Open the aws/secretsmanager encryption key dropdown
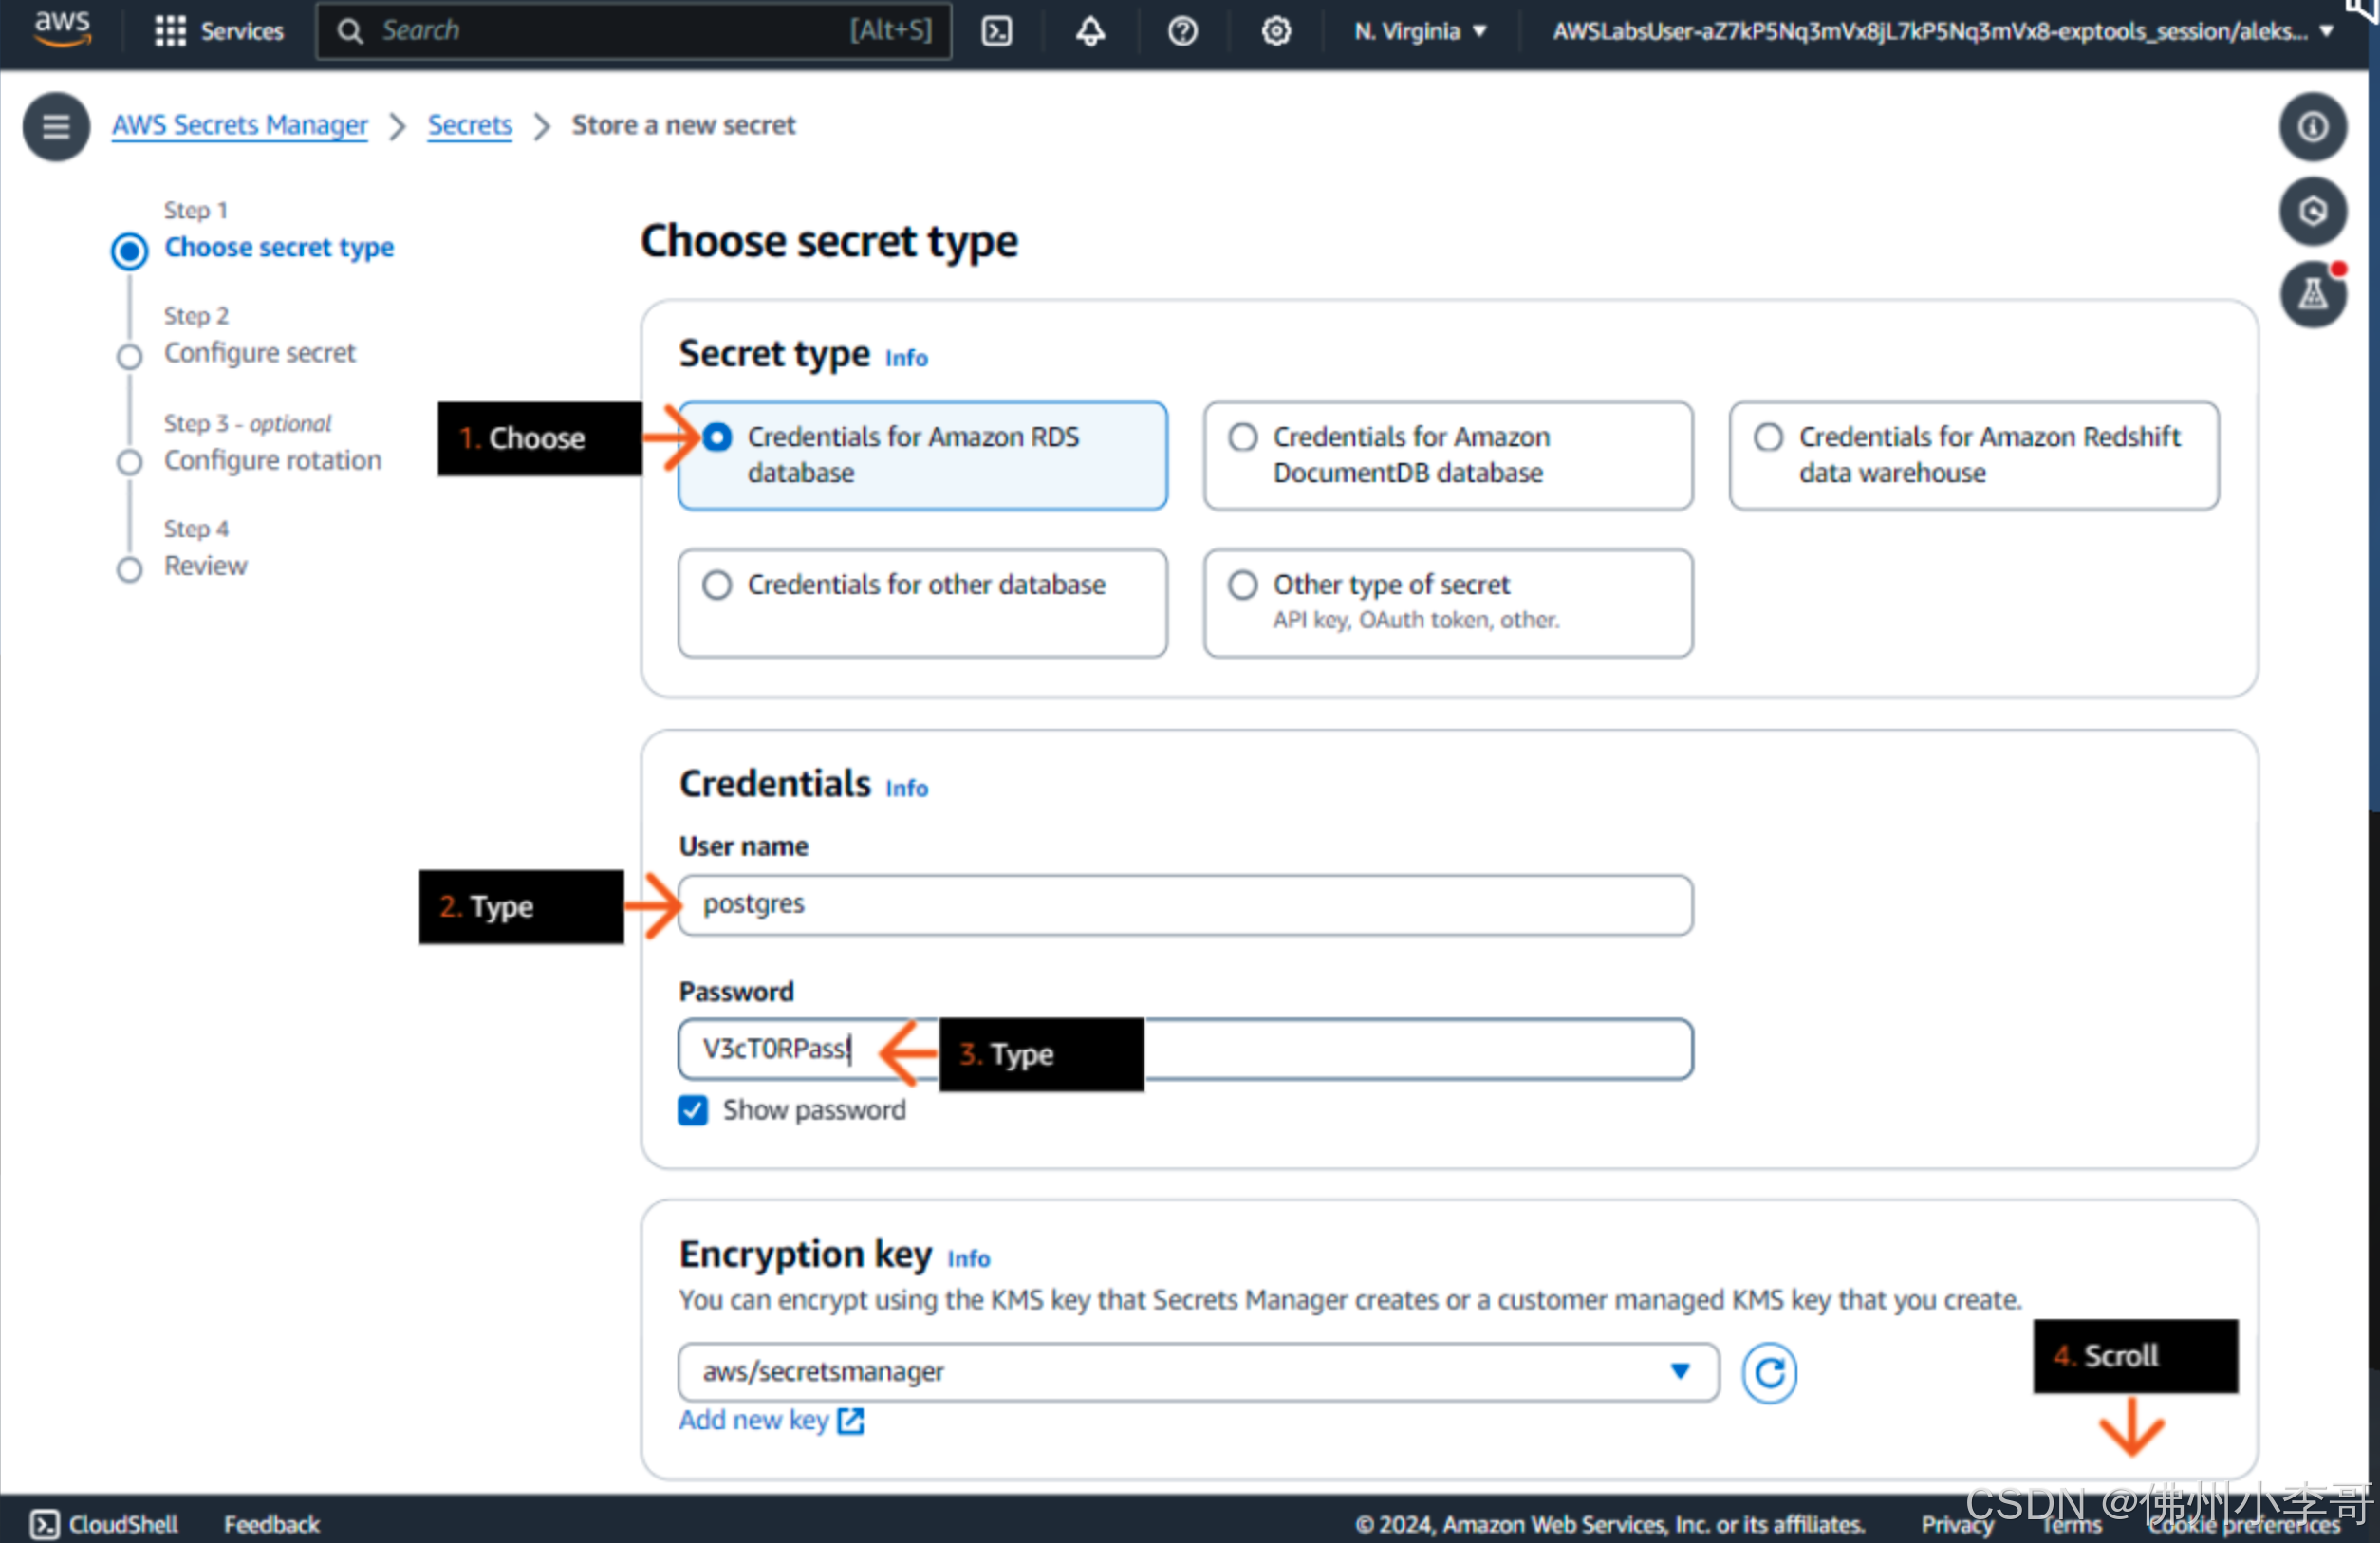The width and height of the screenshot is (2380, 1543). [1198, 1372]
